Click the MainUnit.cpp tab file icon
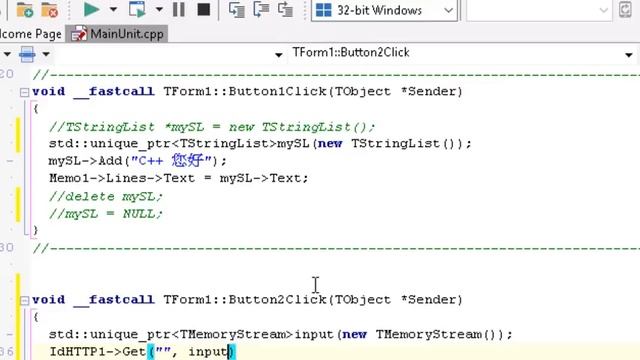The width and height of the screenshot is (640, 360). [x=79, y=34]
